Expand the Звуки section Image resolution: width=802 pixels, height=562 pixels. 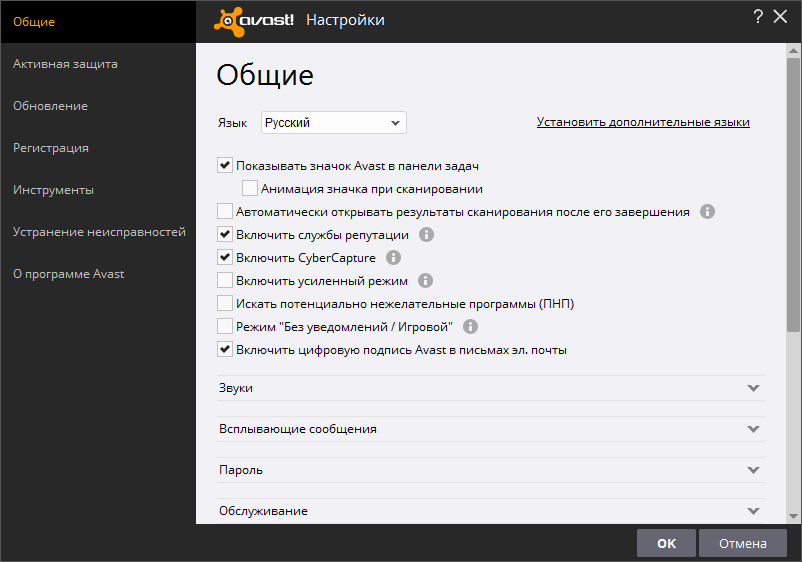(491, 388)
